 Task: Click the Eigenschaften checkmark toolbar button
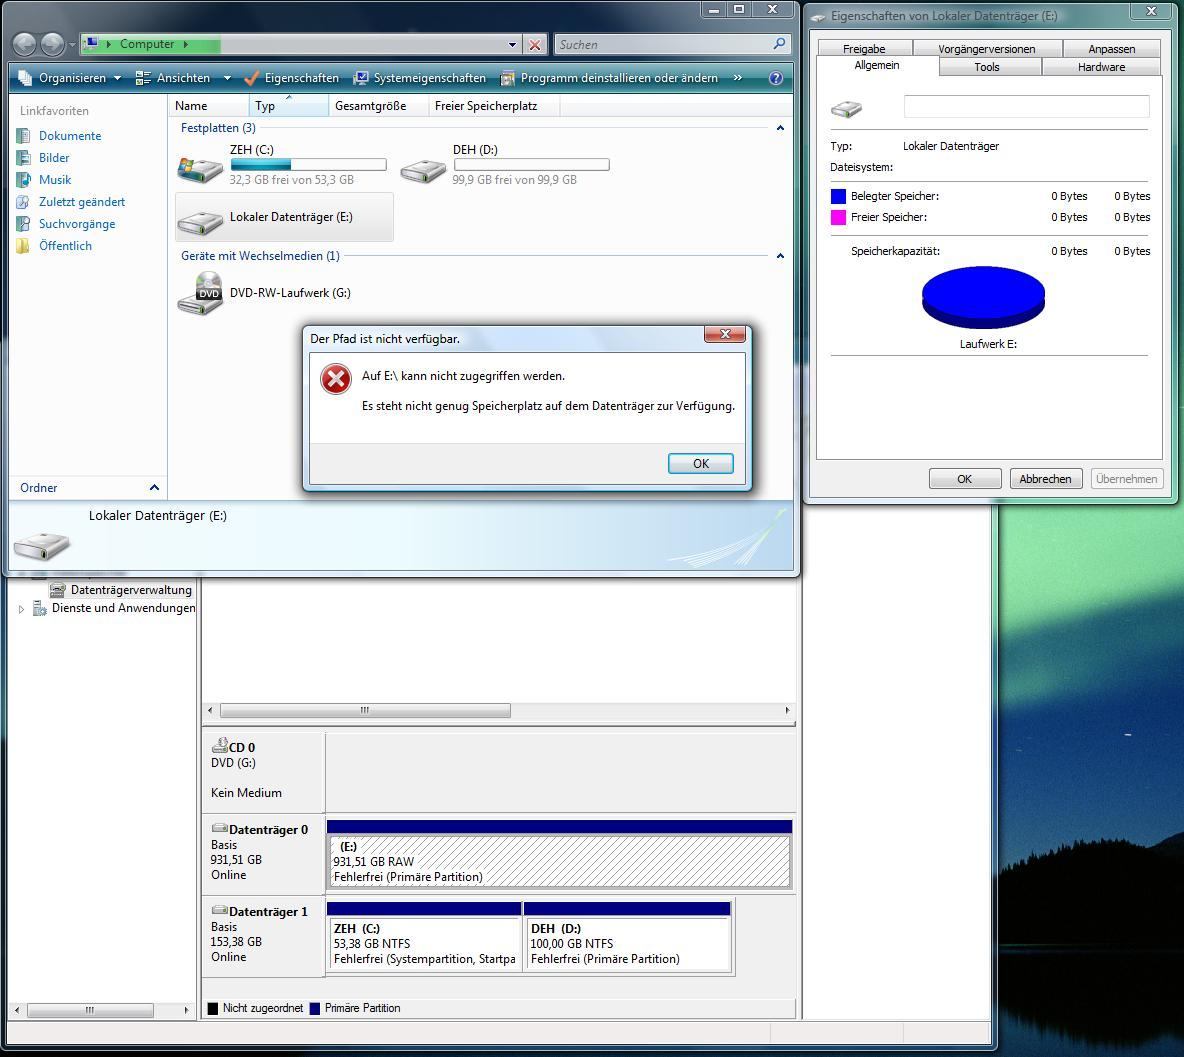click(292, 78)
